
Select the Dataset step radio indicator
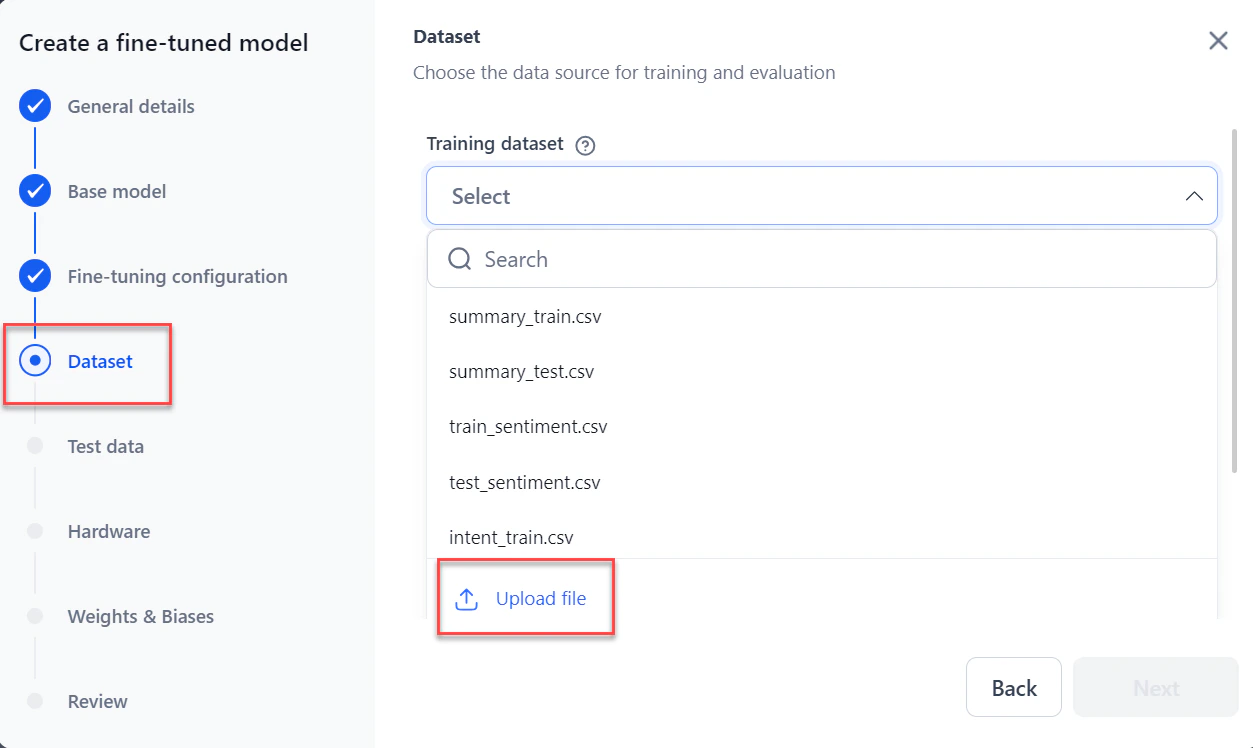34,360
